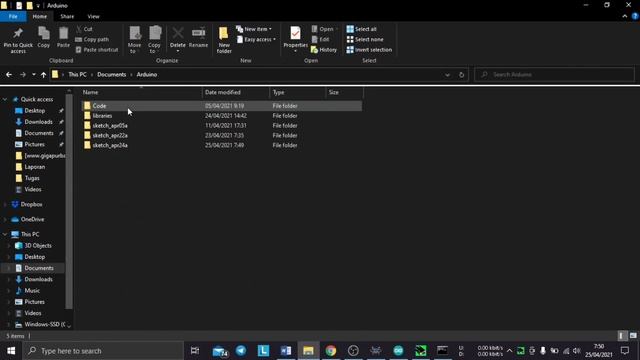Expand the OneDrive tree node

click(5, 219)
